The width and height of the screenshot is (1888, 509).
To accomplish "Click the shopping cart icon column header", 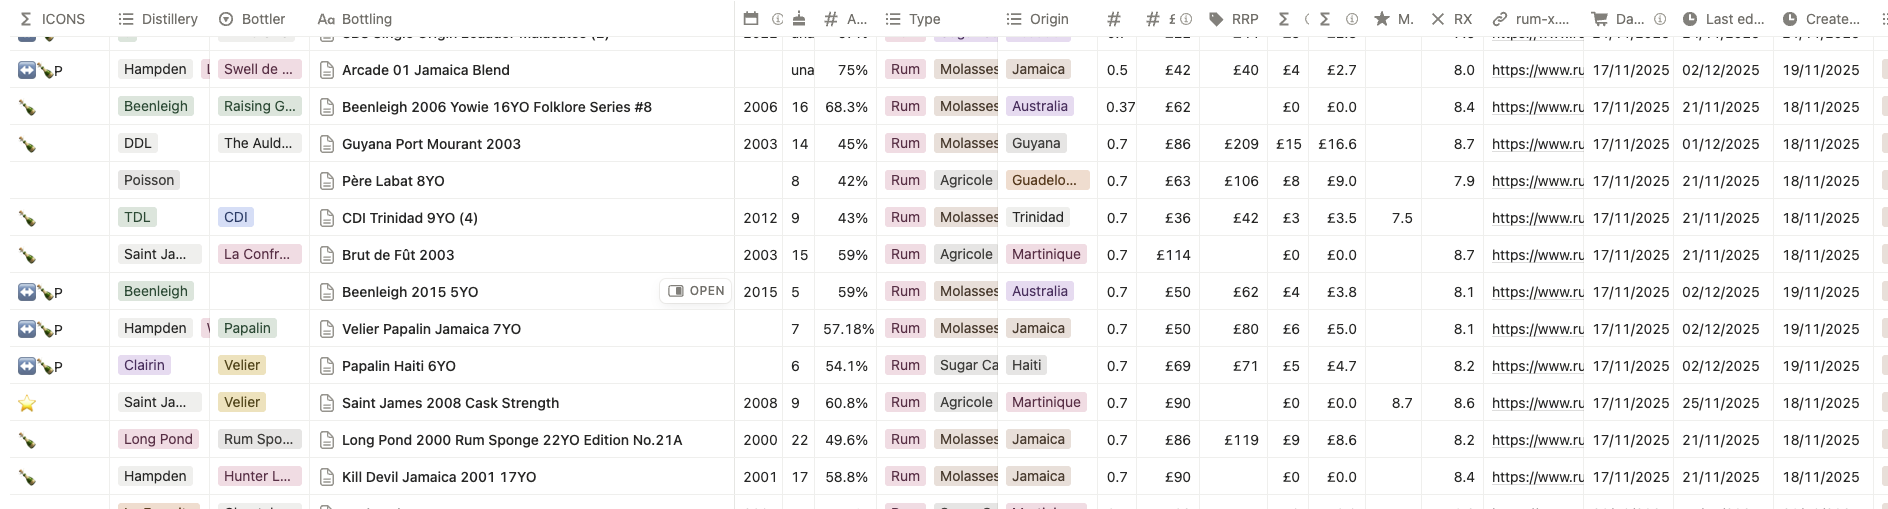I will click(x=1599, y=19).
